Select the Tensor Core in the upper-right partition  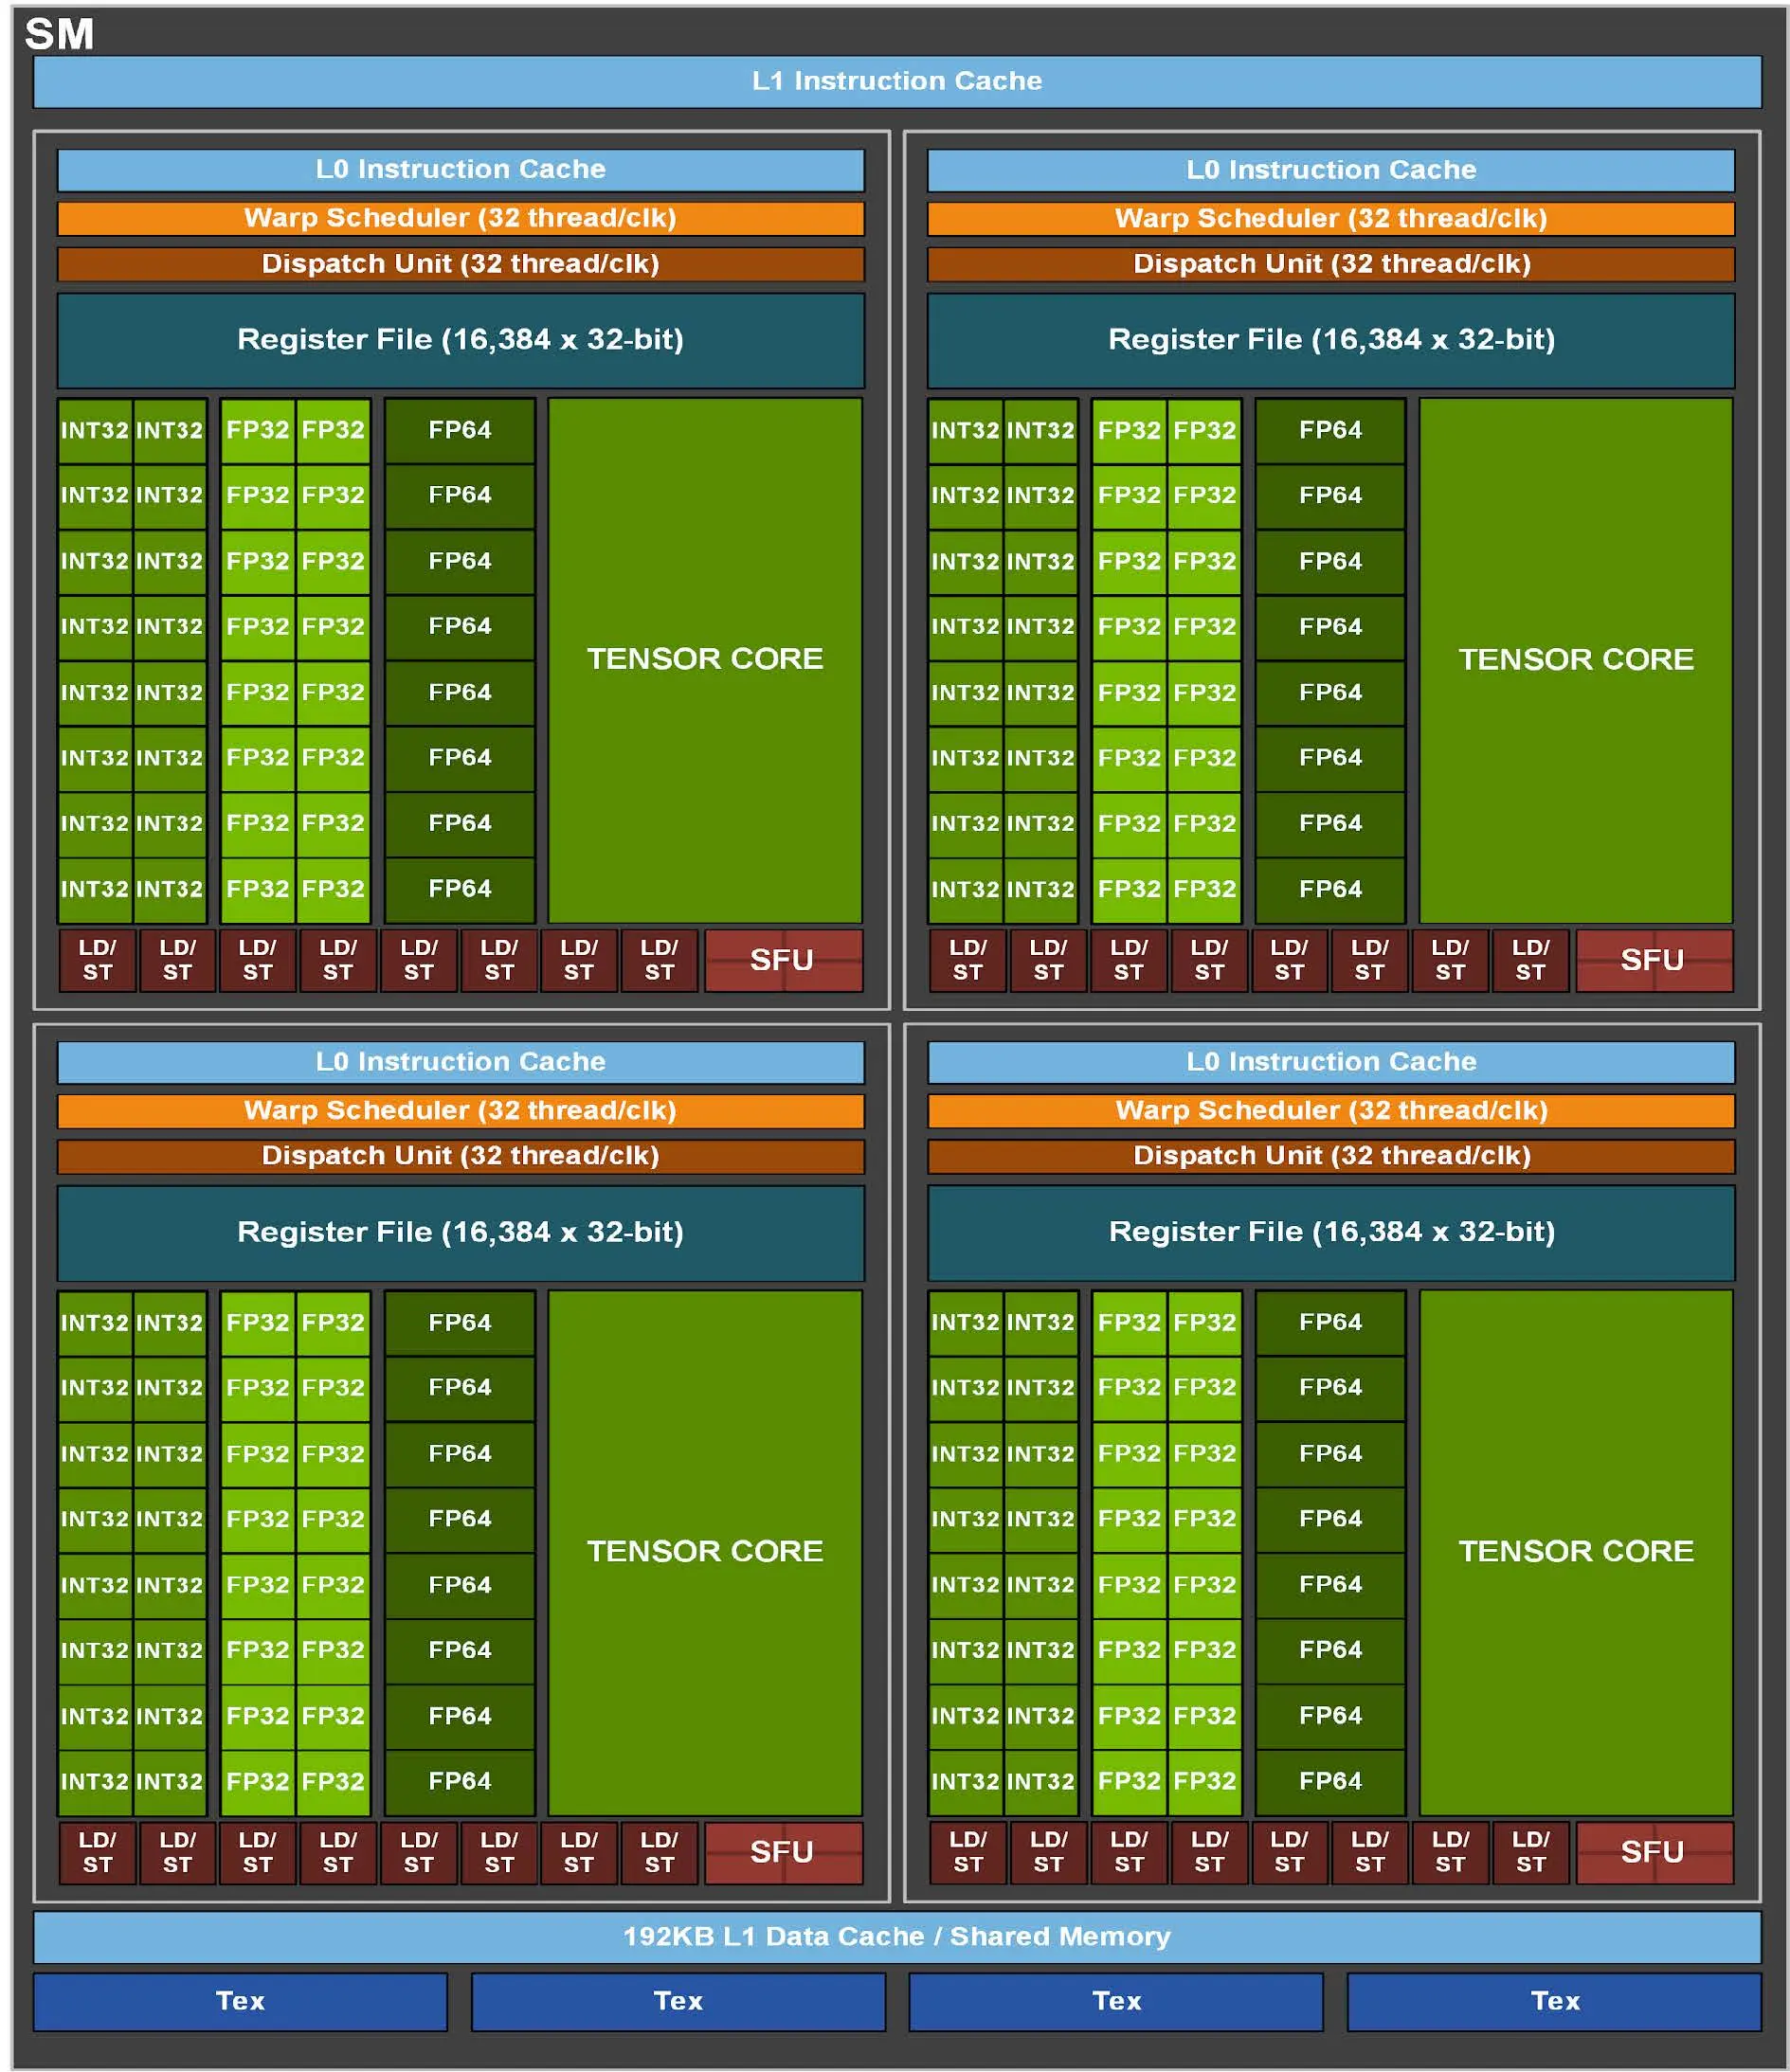click(x=1575, y=659)
